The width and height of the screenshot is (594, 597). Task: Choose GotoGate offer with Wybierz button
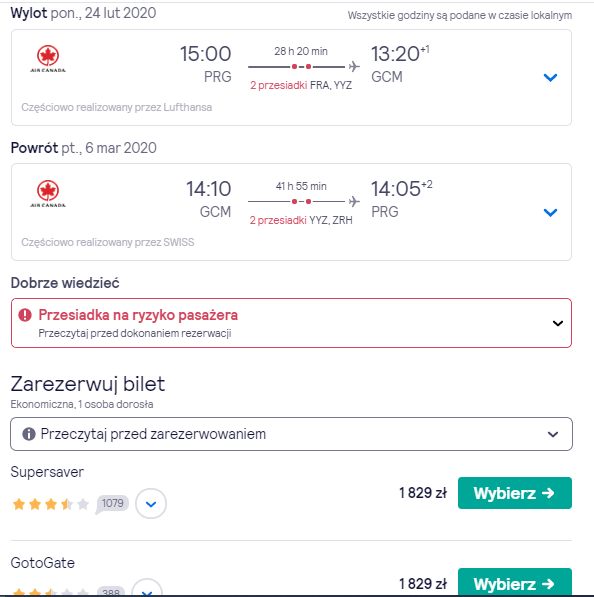(515, 582)
